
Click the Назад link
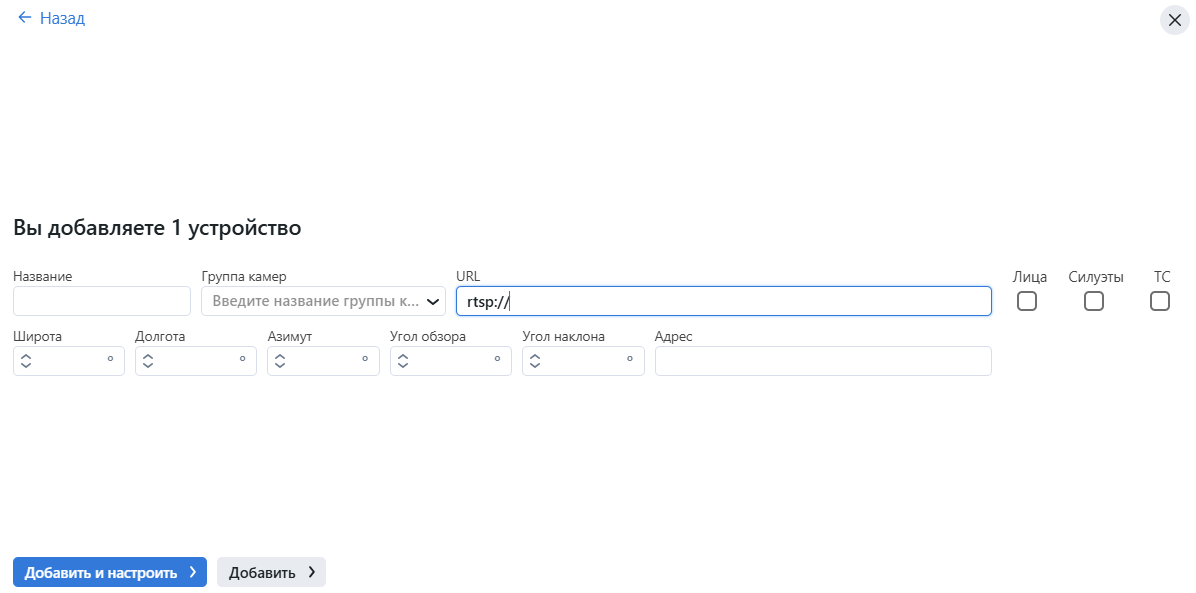coord(60,17)
